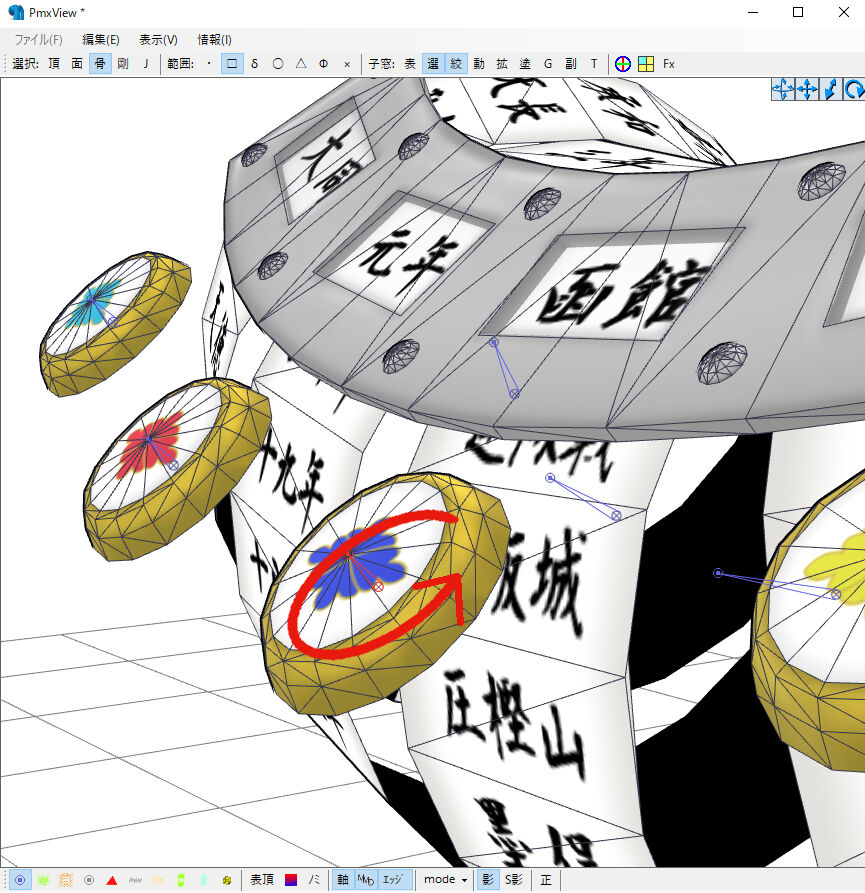Toggle the 選 sub-window
Viewport: 865px width, 893px height.
pyautogui.click(x=433, y=64)
